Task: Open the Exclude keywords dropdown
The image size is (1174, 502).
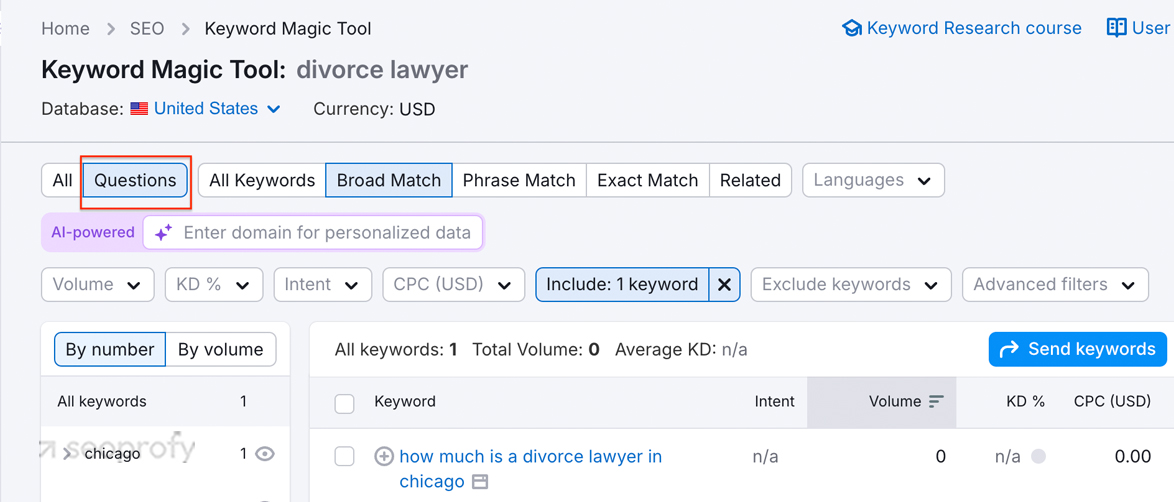Action: [x=851, y=285]
